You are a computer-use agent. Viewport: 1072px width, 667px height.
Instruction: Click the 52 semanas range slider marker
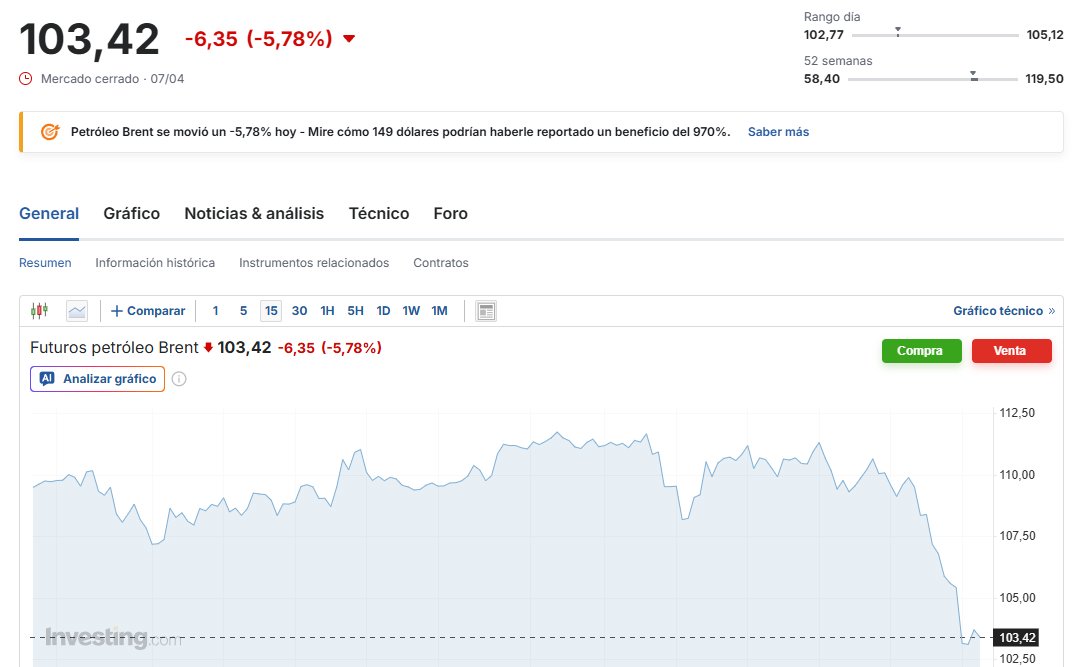[974, 76]
